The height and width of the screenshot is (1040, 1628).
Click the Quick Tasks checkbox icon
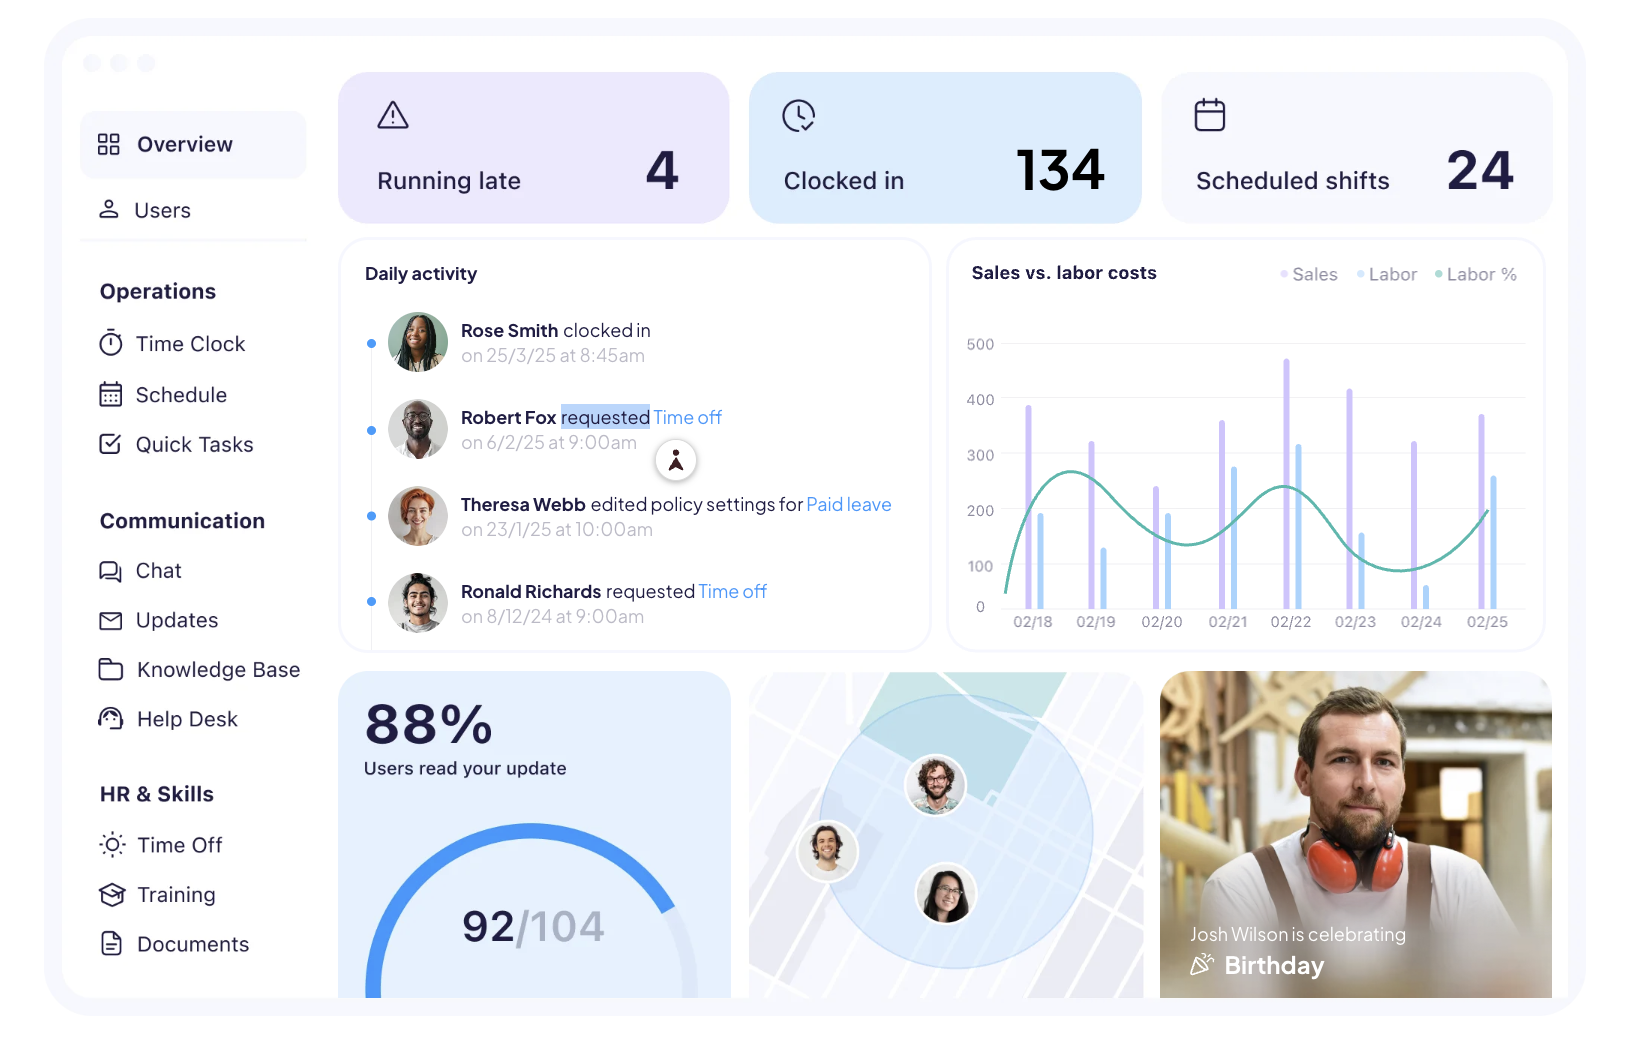111,444
